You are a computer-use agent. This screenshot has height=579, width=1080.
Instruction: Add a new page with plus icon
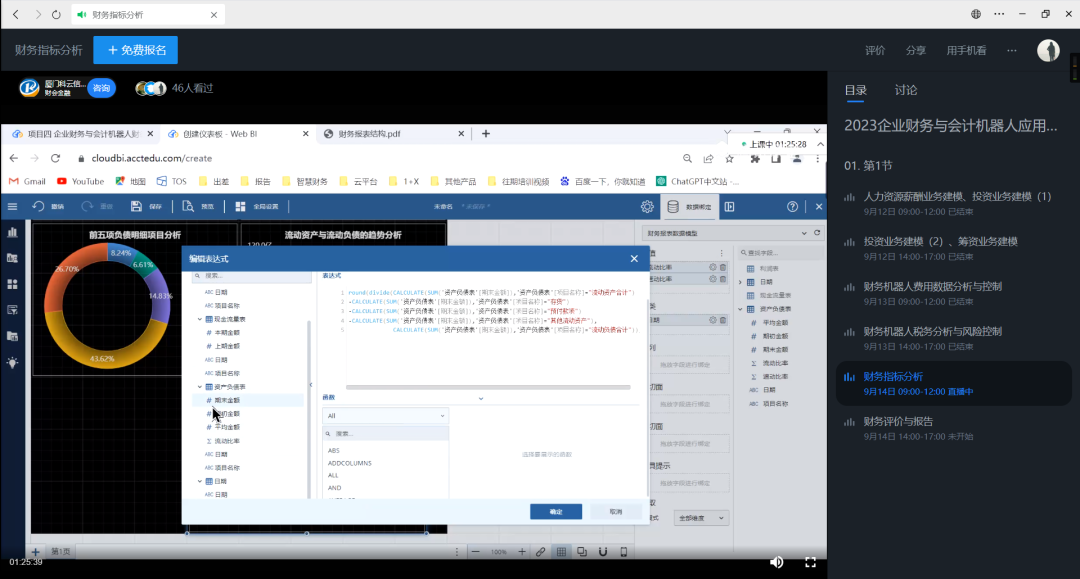point(35,551)
